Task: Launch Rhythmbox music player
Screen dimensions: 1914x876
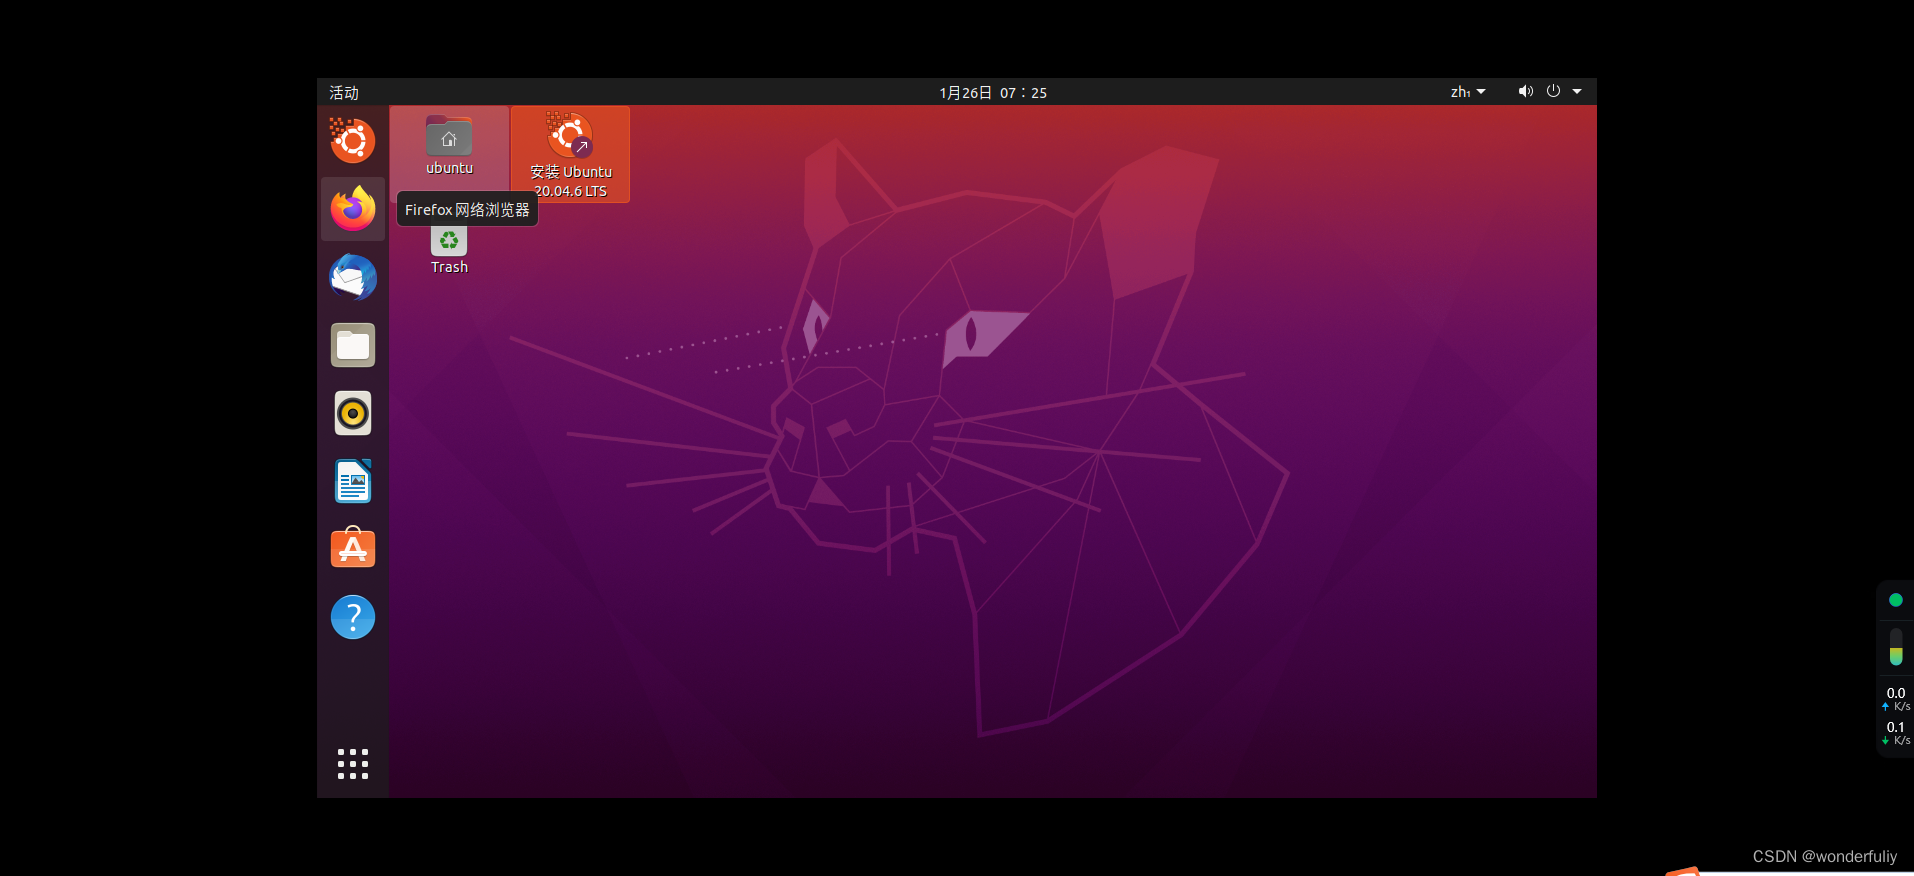Action: [x=352, y=413]
